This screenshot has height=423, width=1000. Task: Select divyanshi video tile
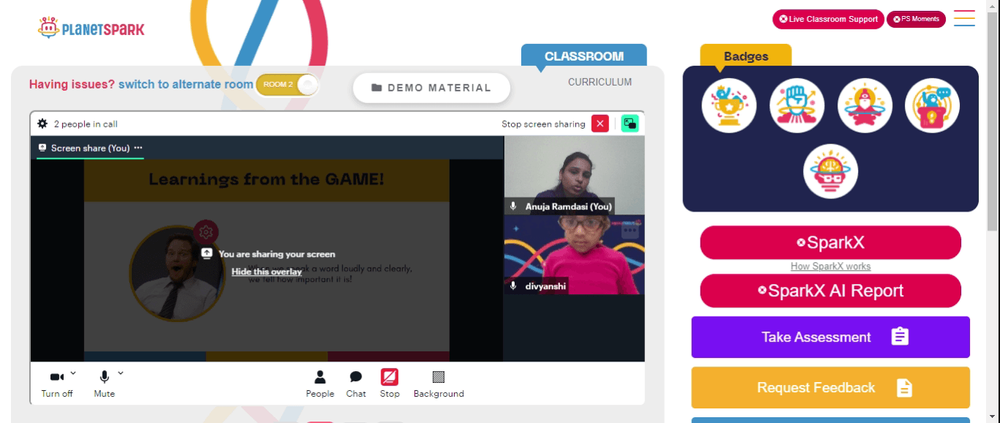coord(574,255)
